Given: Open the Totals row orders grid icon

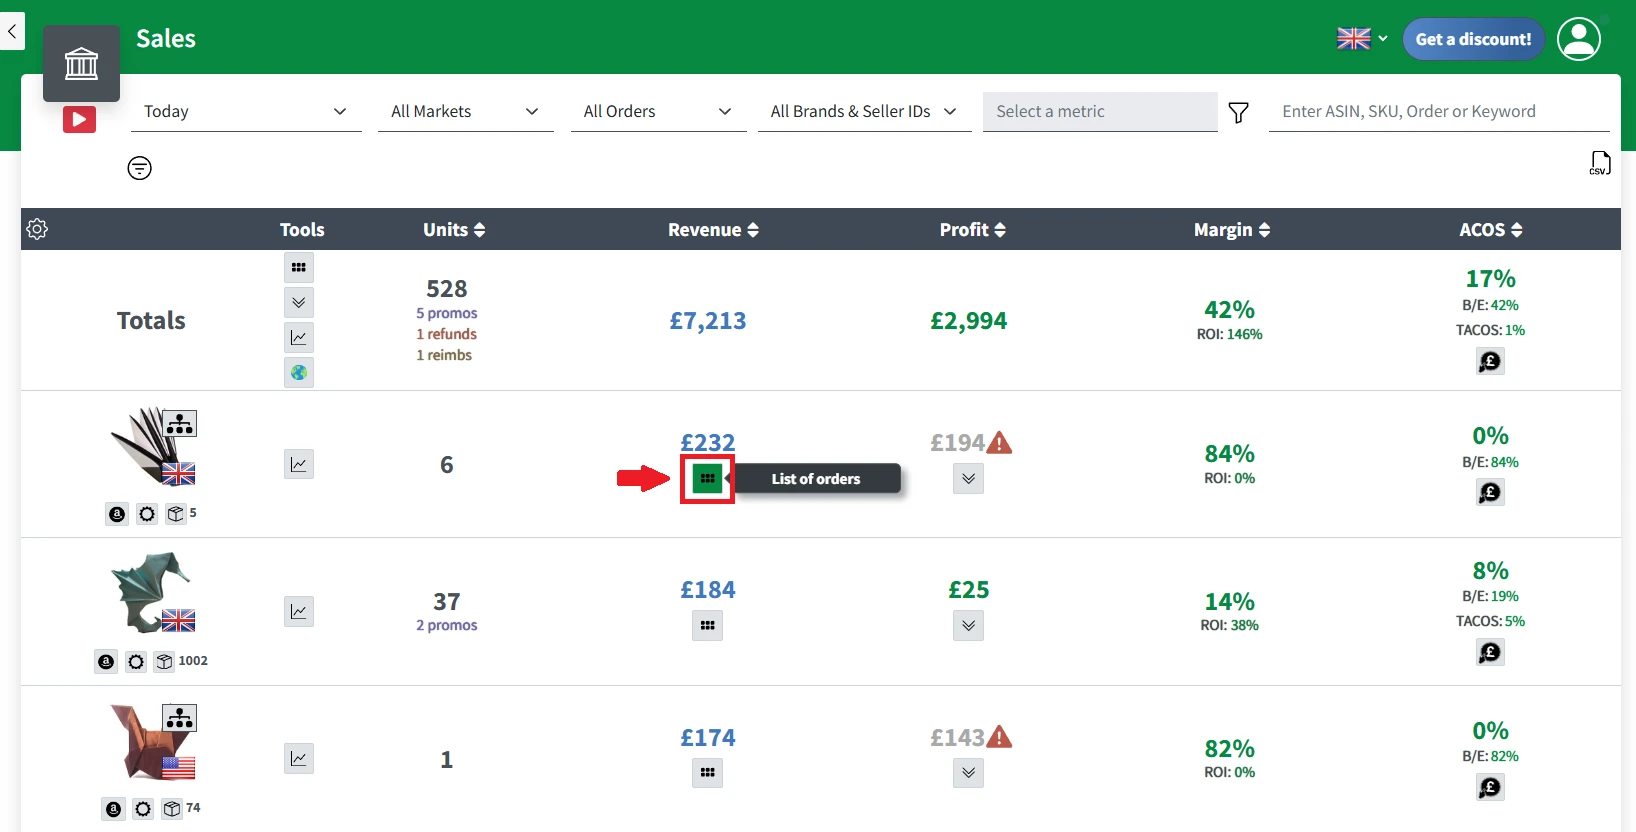Looking at the screenshot, I should coord(299,267).
